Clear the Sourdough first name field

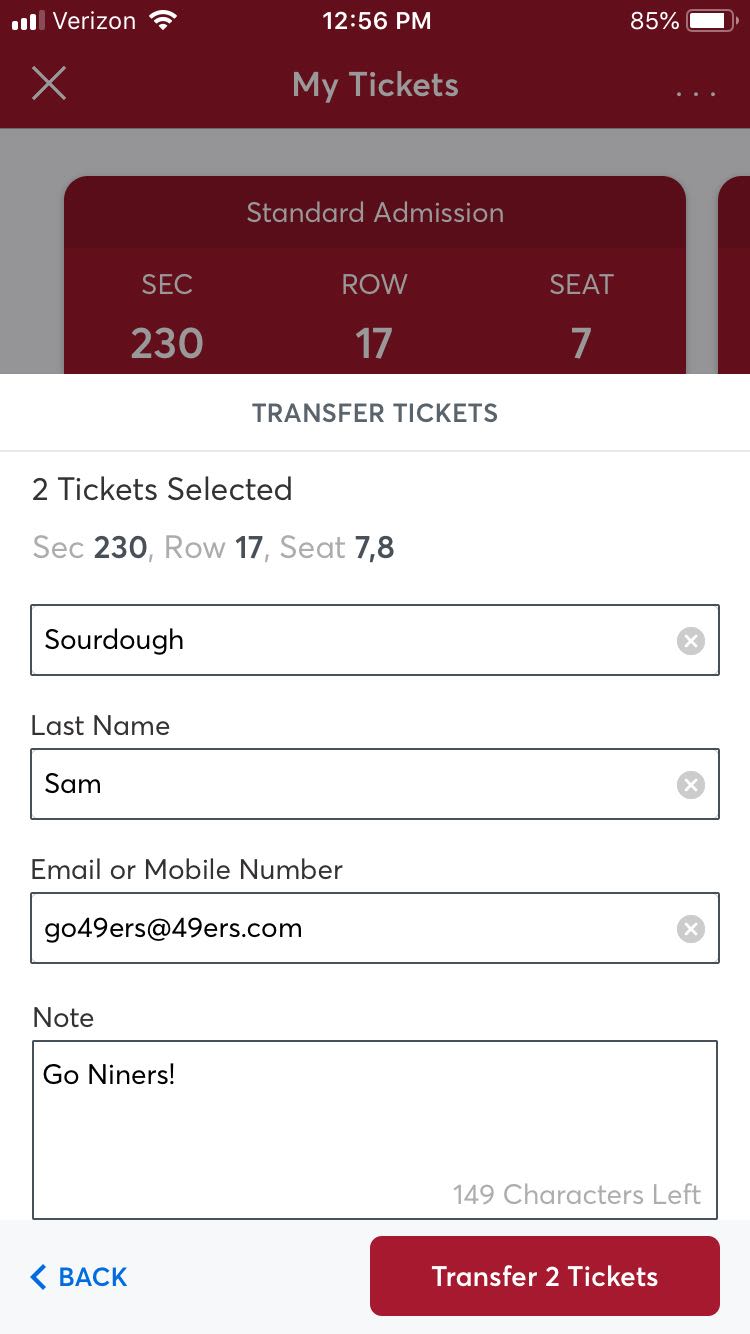(690, 641)
